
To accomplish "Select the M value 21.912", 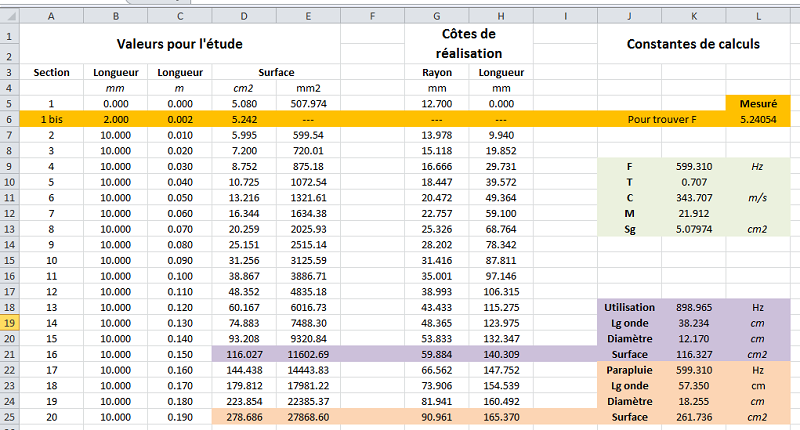I will pyautogui.click(x=694, y=213).
